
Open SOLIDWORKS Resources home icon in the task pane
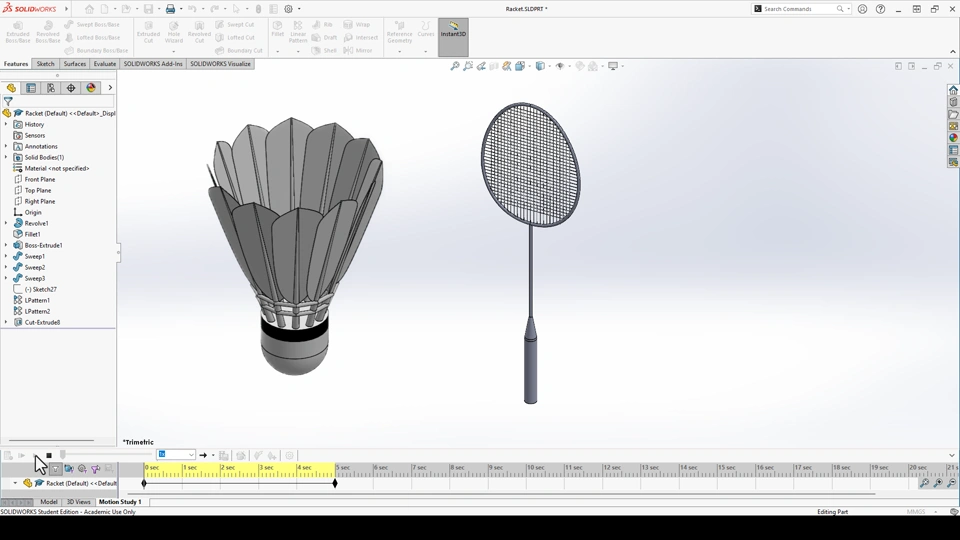(954, 90)
